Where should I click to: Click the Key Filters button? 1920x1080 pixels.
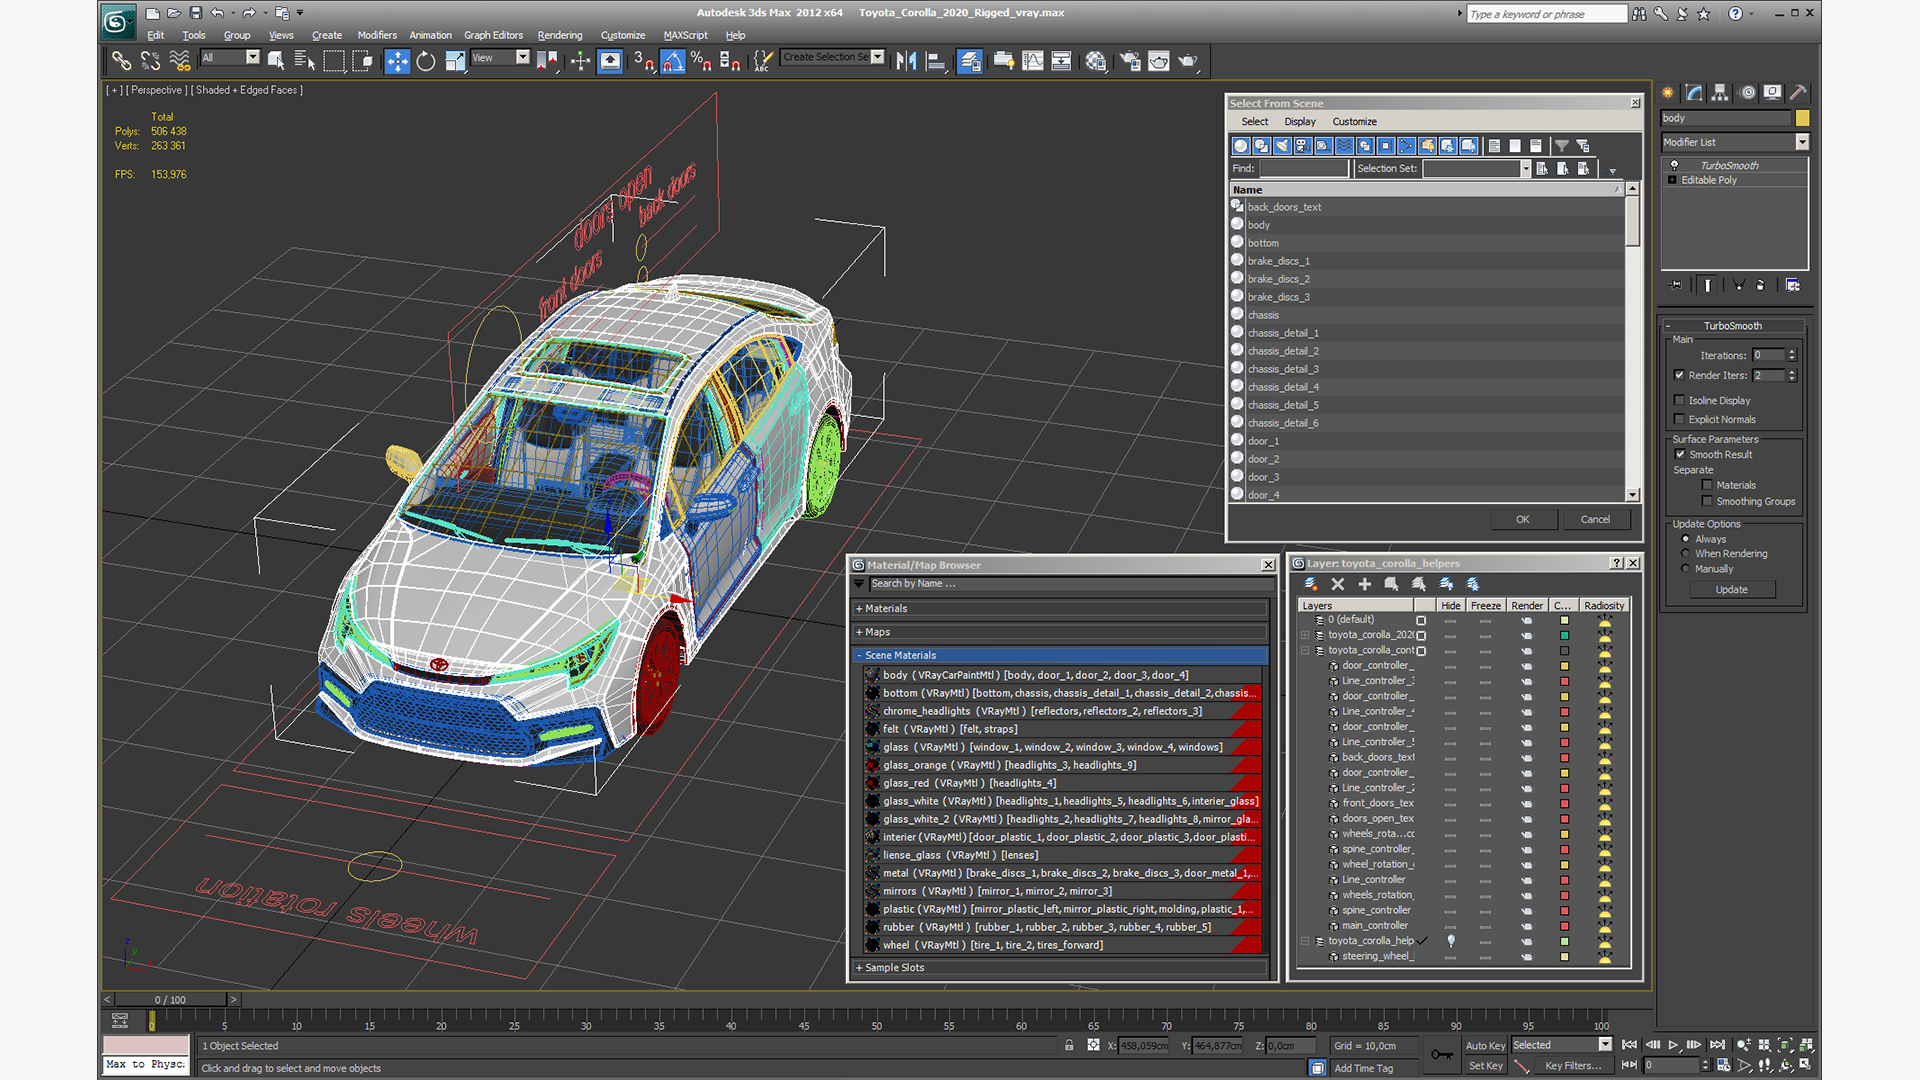coord(1573,1066)
